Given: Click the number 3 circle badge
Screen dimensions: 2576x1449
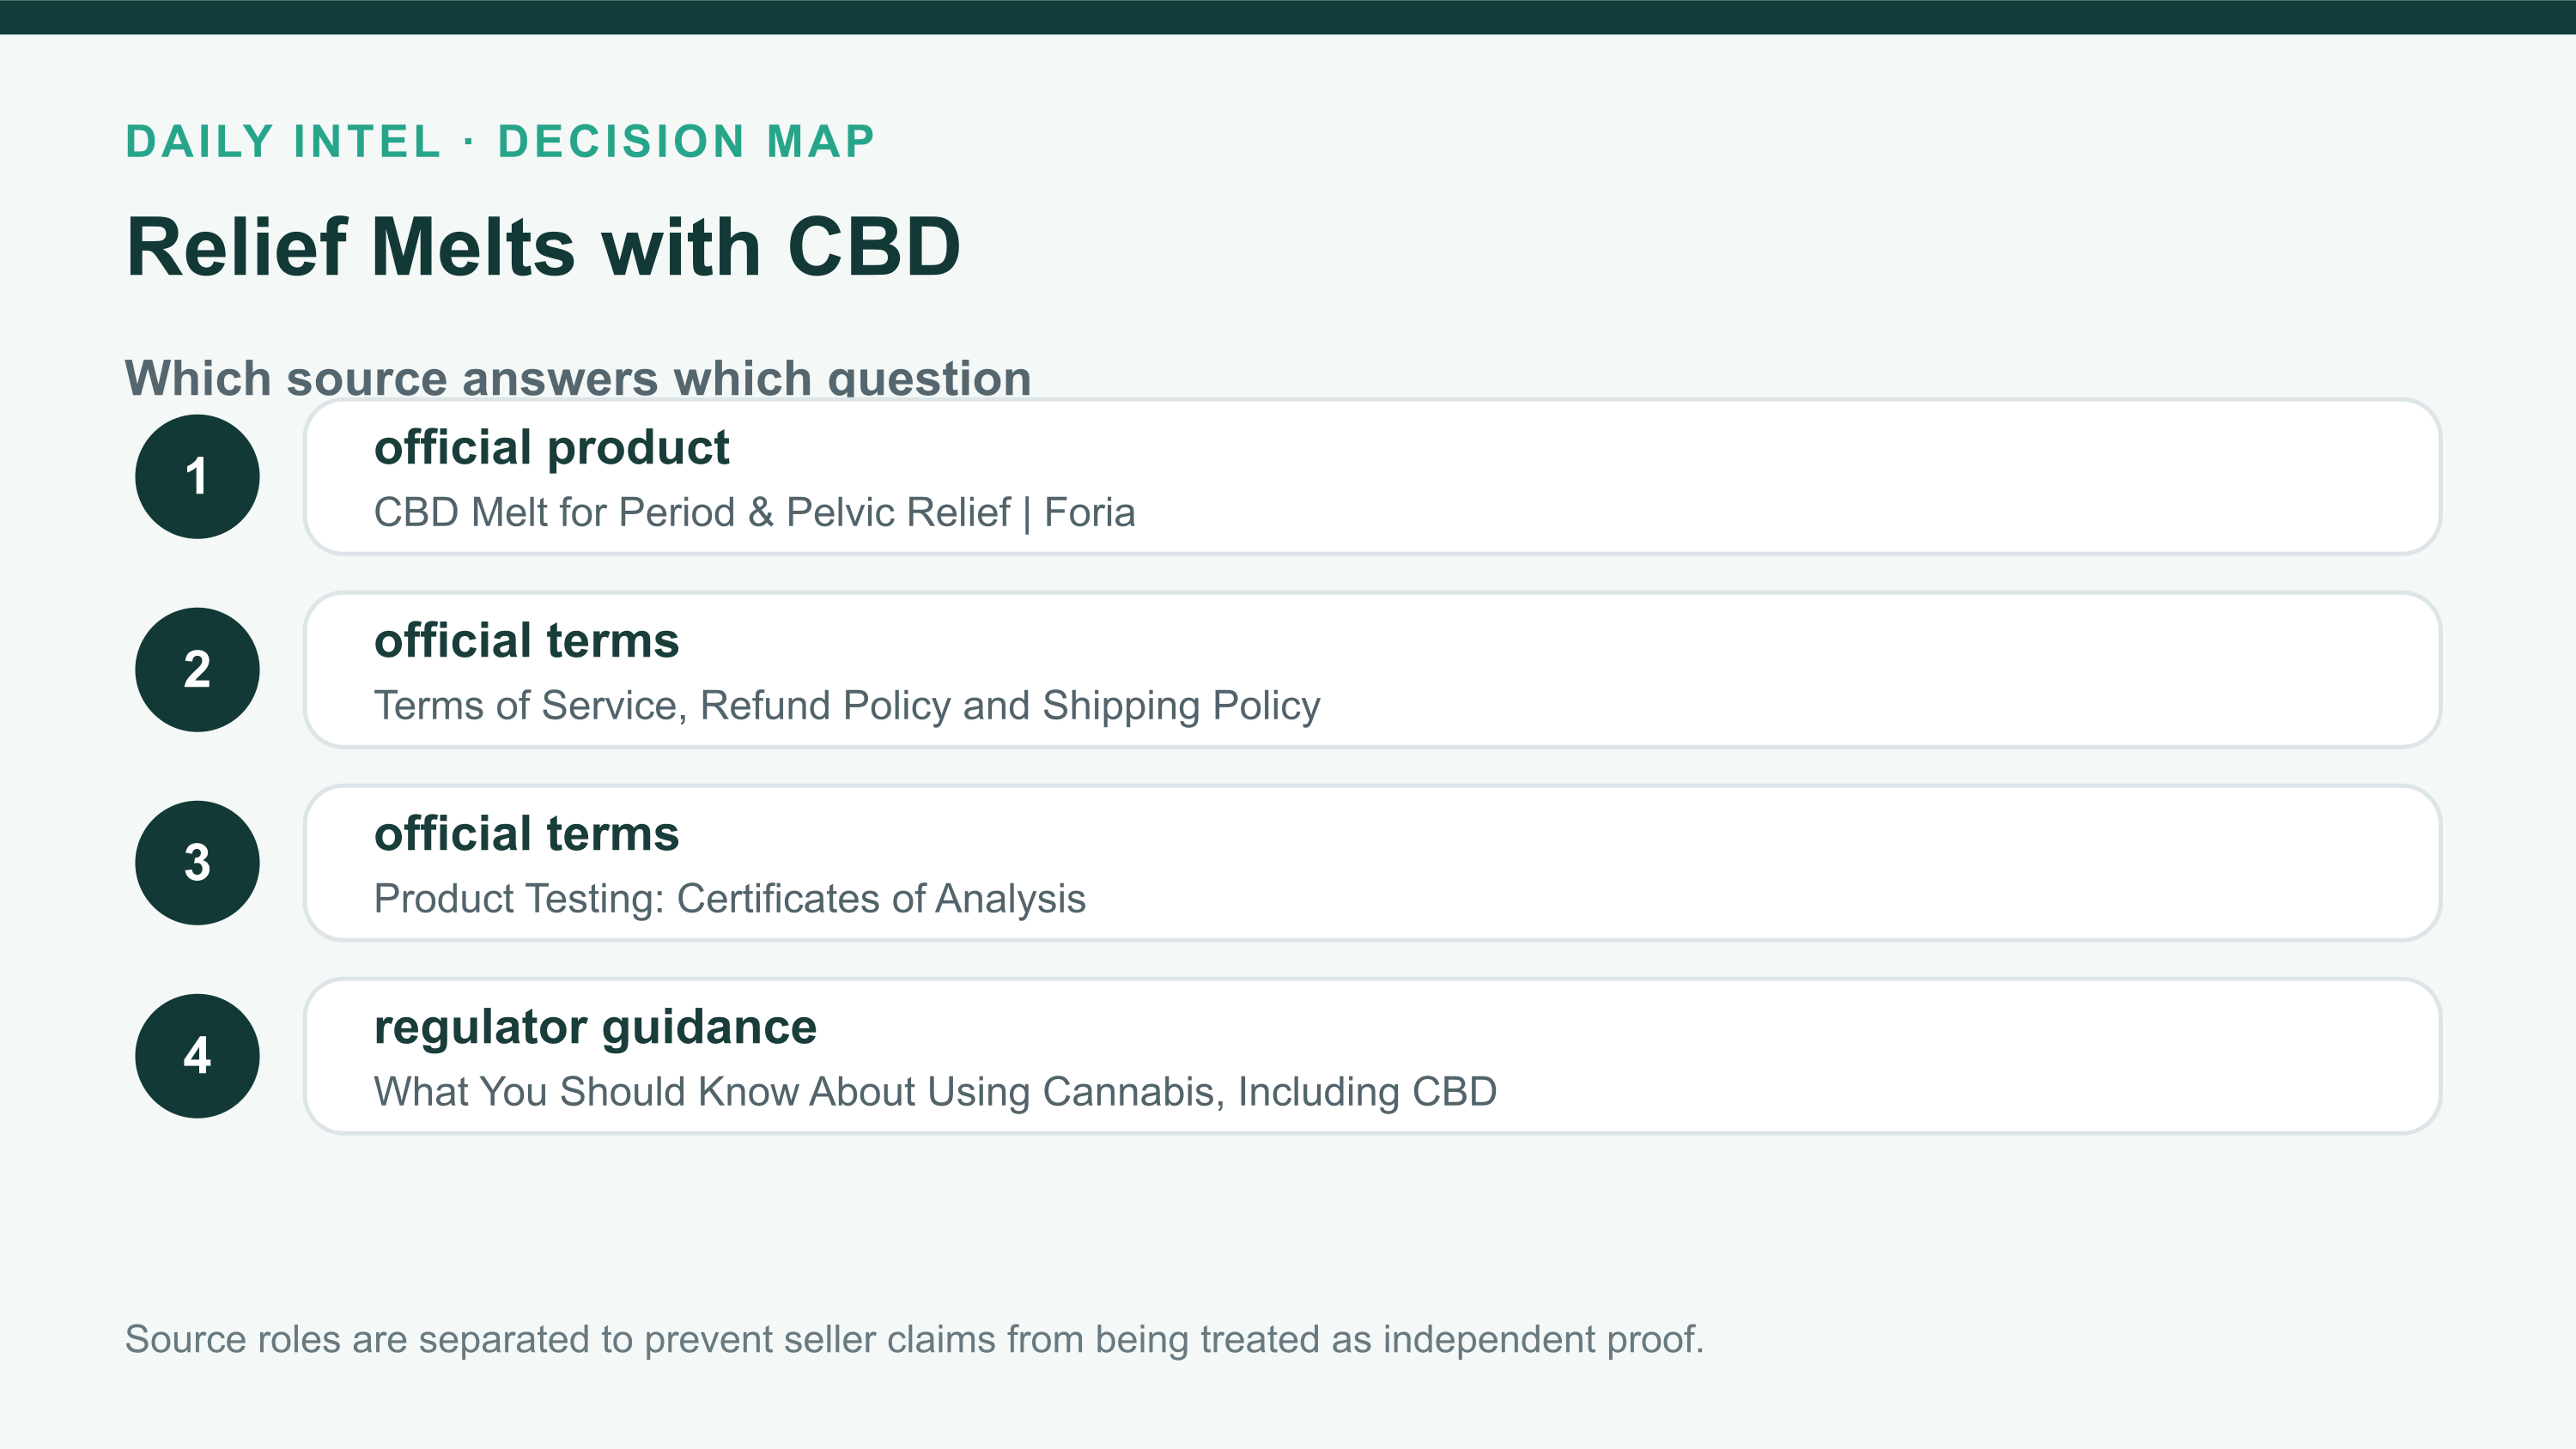Looking at the screenshot, I should pos(197,863).
